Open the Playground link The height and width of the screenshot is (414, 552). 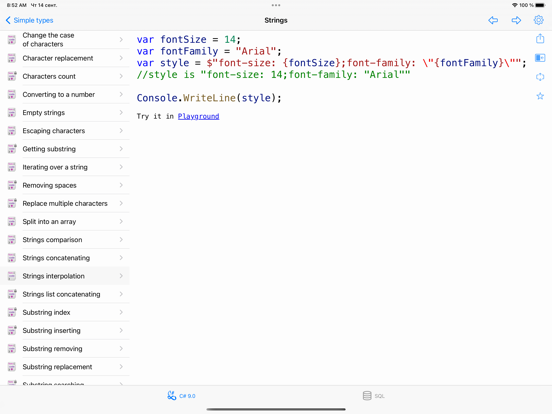click(198, 116)
